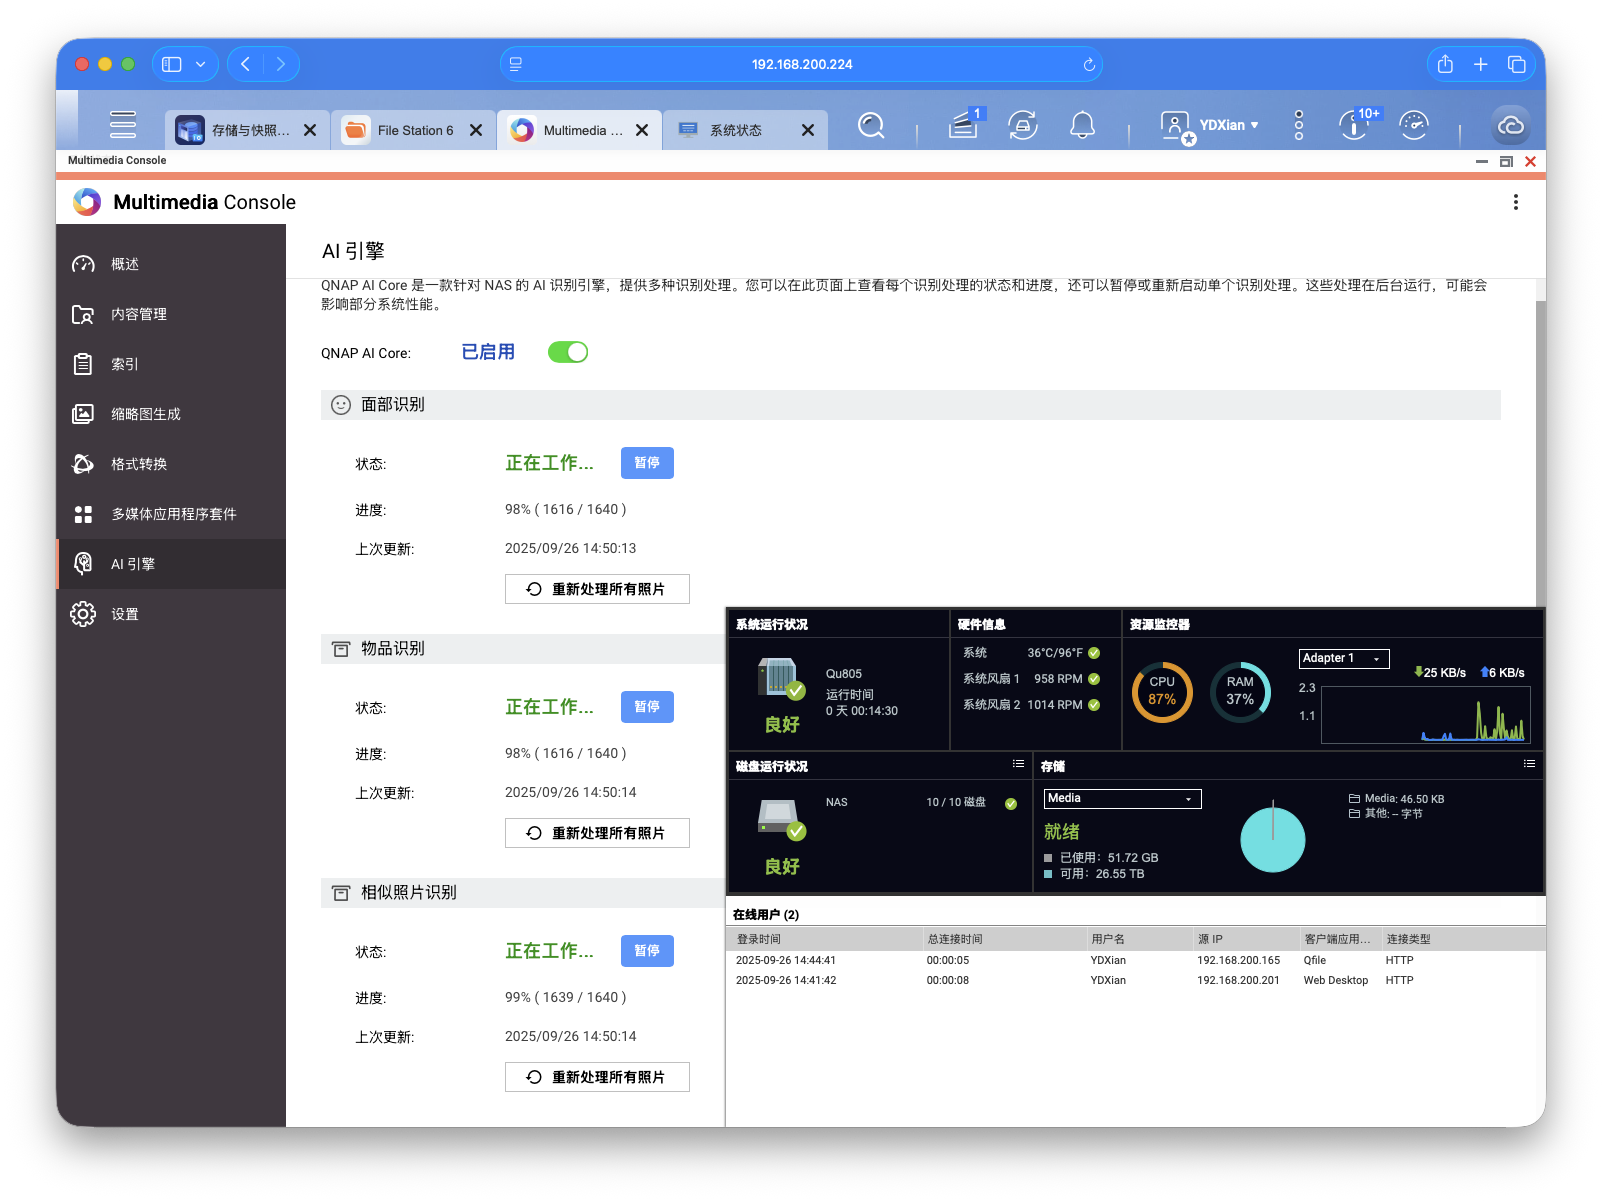The image size is (1602, 1201).
Task: Open the main menu hamburger icon
Action: point(122,124)
